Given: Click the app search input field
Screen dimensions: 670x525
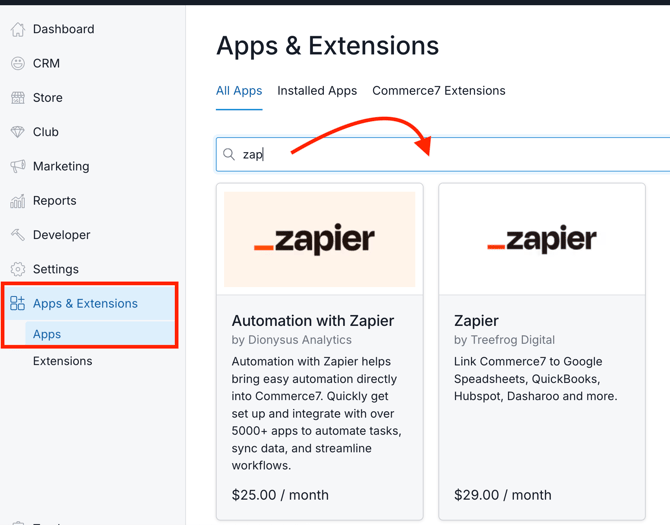Looking at the screenshot, I should [x=450, y=155].
